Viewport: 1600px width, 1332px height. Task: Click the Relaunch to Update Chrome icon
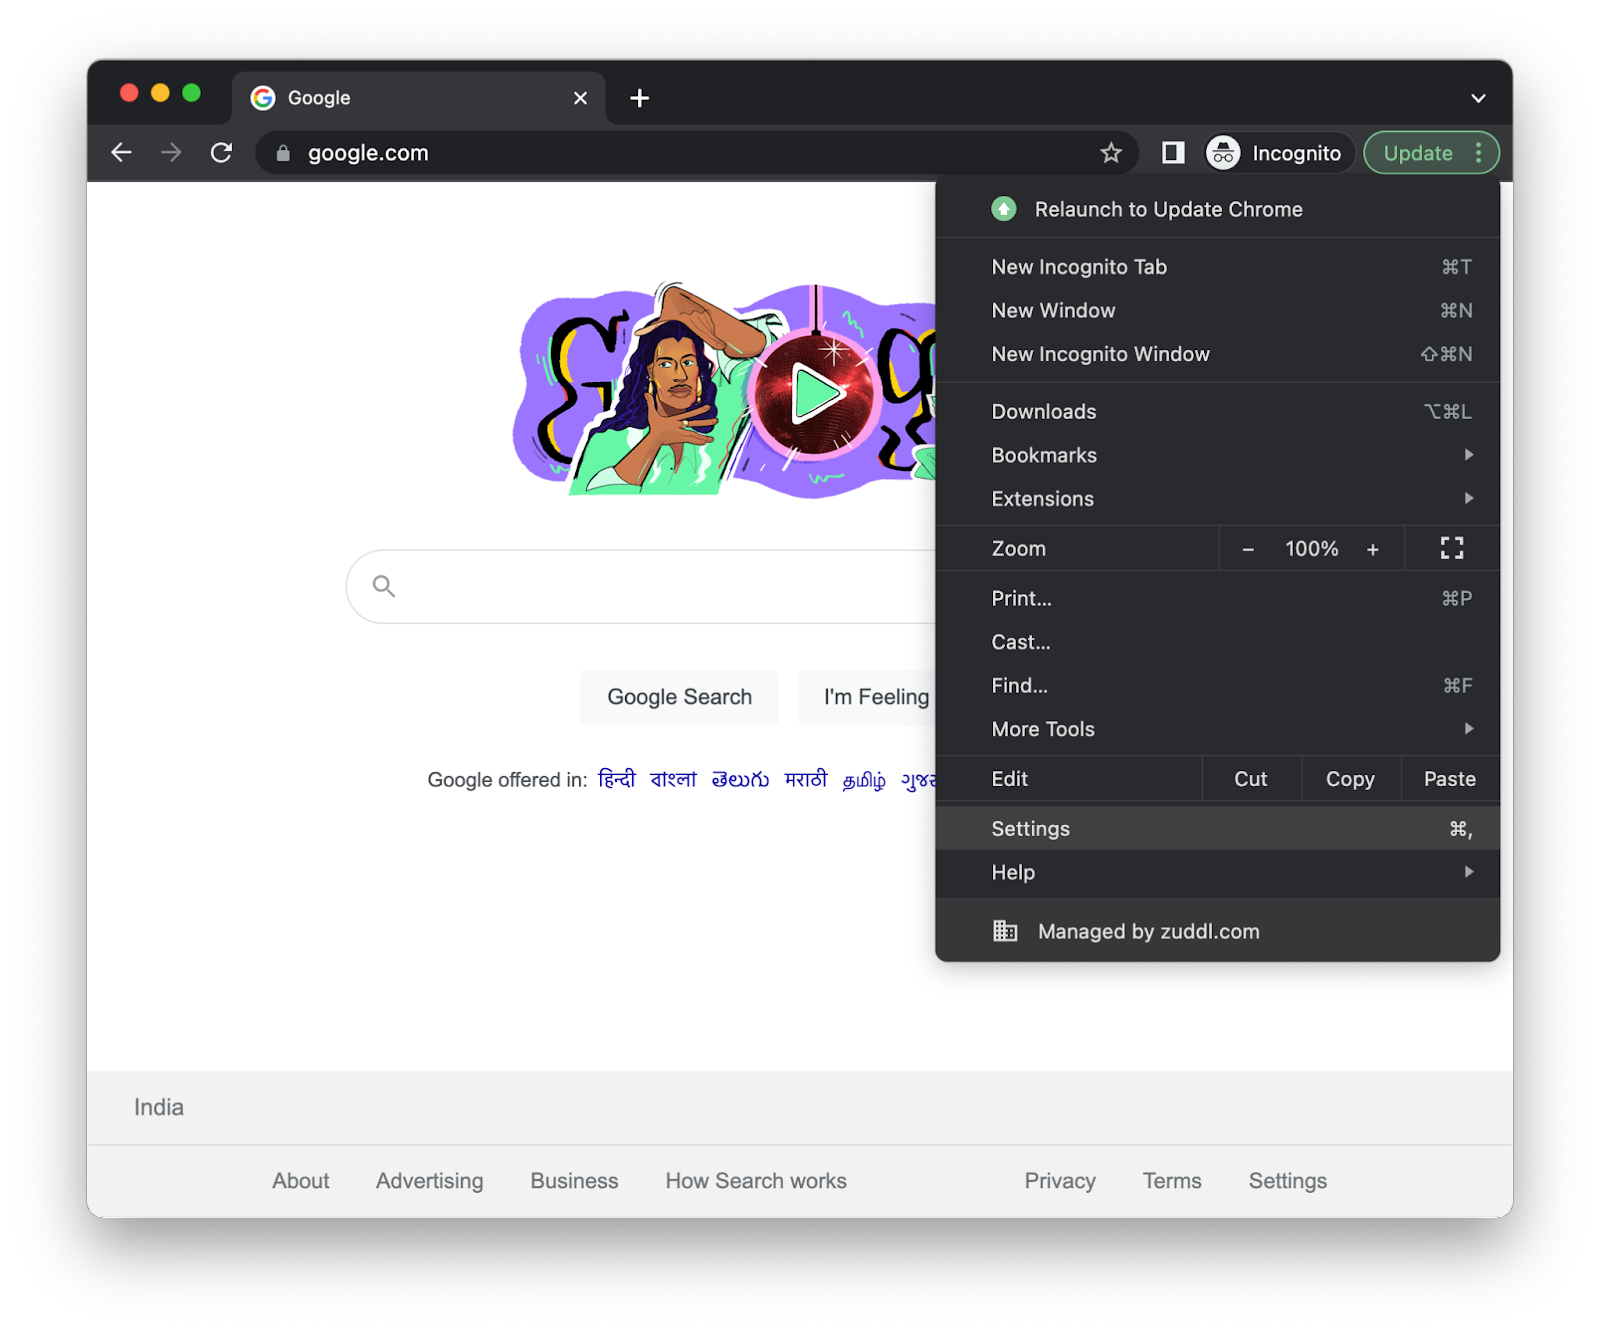pyautogui.click(x=1003, y=209)
